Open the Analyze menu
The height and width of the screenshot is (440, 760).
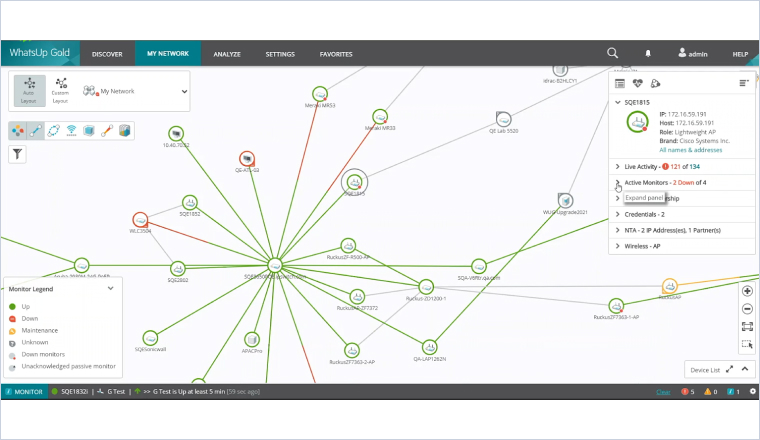coord(227,53)
